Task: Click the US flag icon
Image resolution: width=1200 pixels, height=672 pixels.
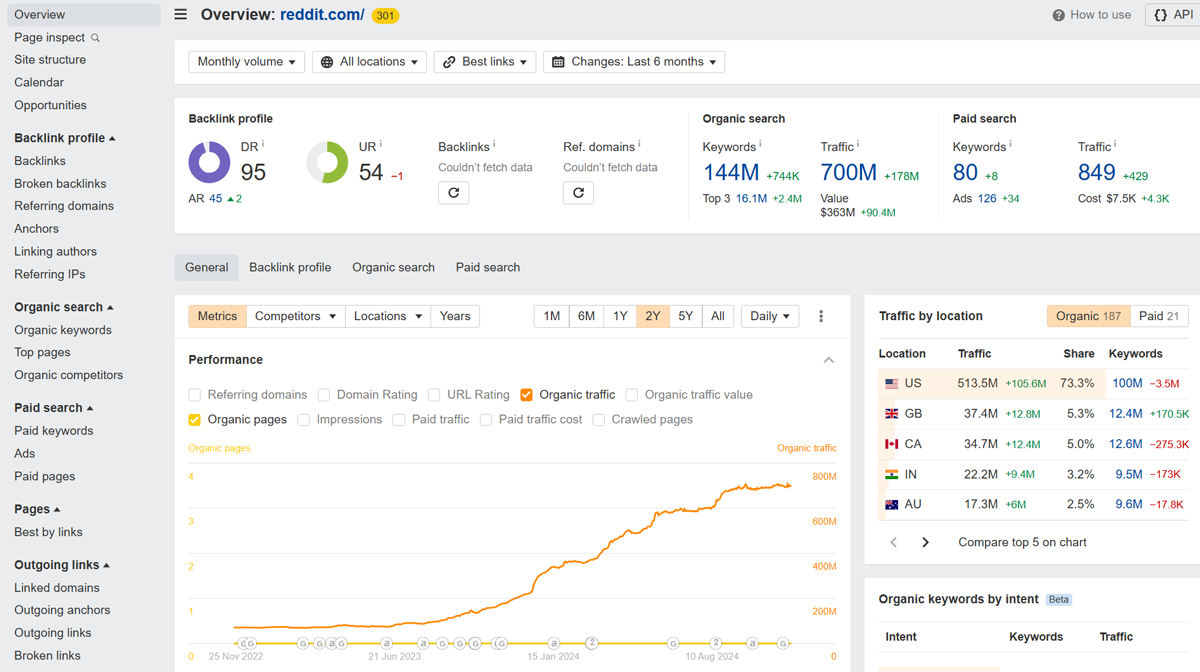Action: click(x=891, y=383)
